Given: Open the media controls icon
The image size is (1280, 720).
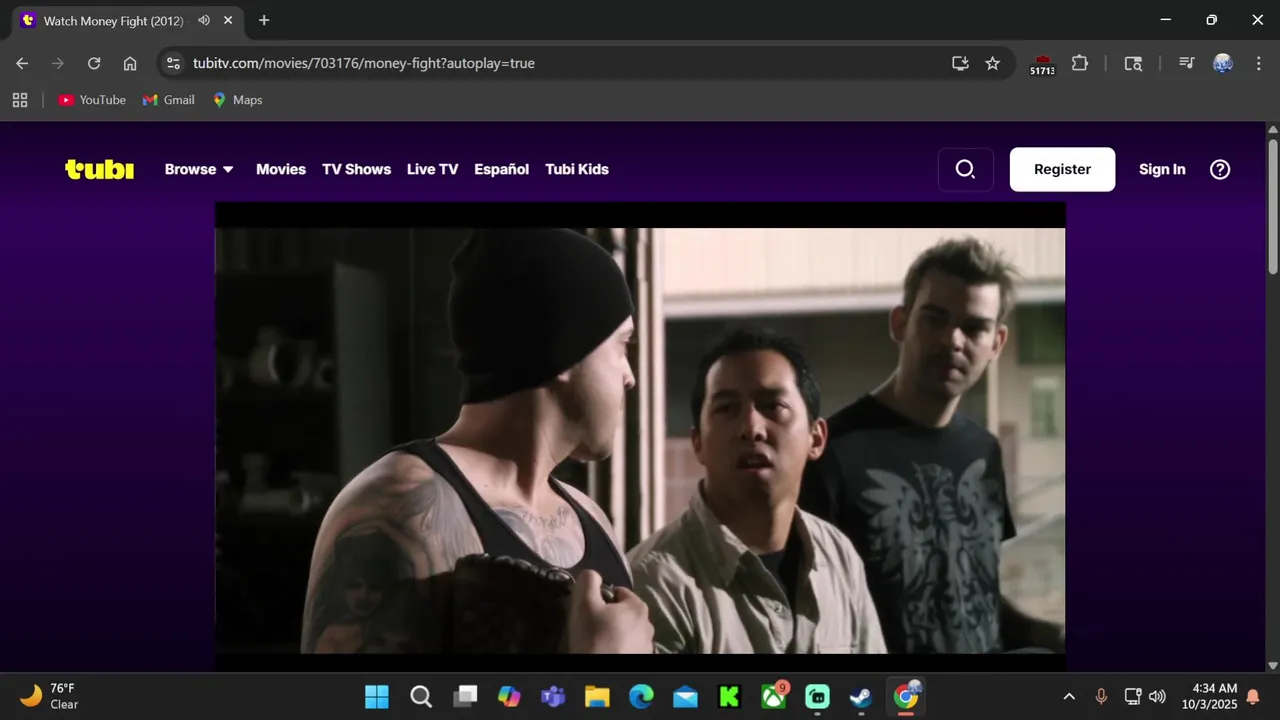Looking at the screenshot, I should pos(1187,63).
